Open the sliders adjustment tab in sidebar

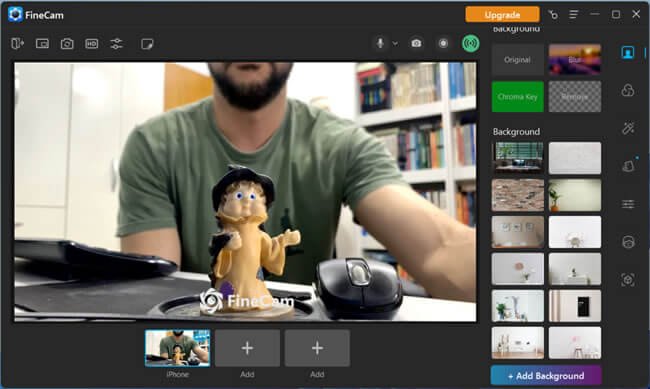[x=628, y=204]
